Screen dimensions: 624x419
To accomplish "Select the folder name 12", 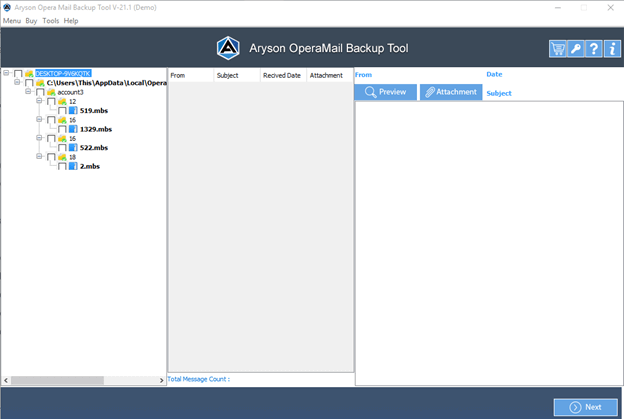I will point(72,101).
